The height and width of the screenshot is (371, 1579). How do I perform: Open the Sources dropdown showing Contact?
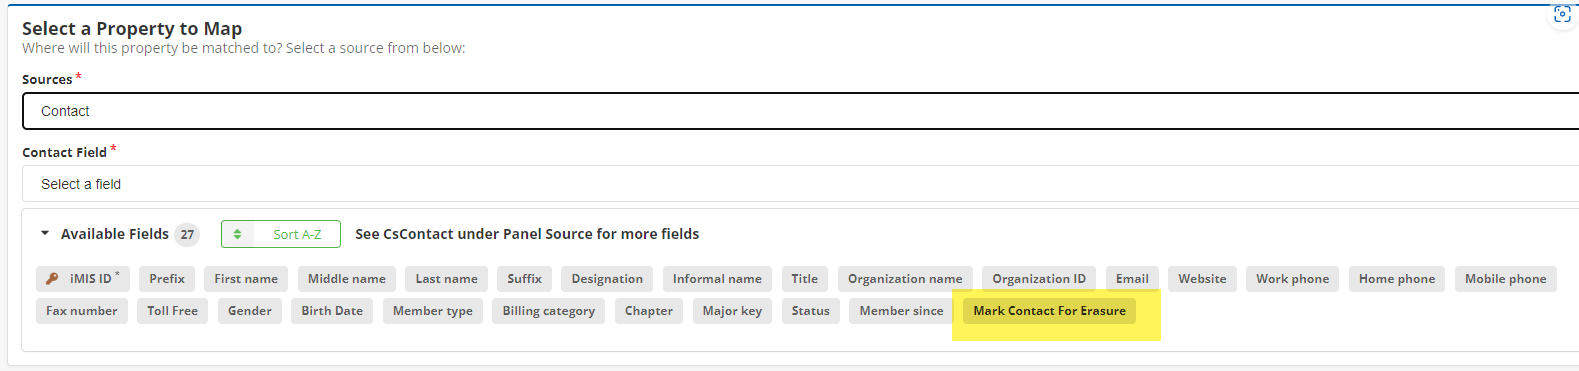click(800, 111)
